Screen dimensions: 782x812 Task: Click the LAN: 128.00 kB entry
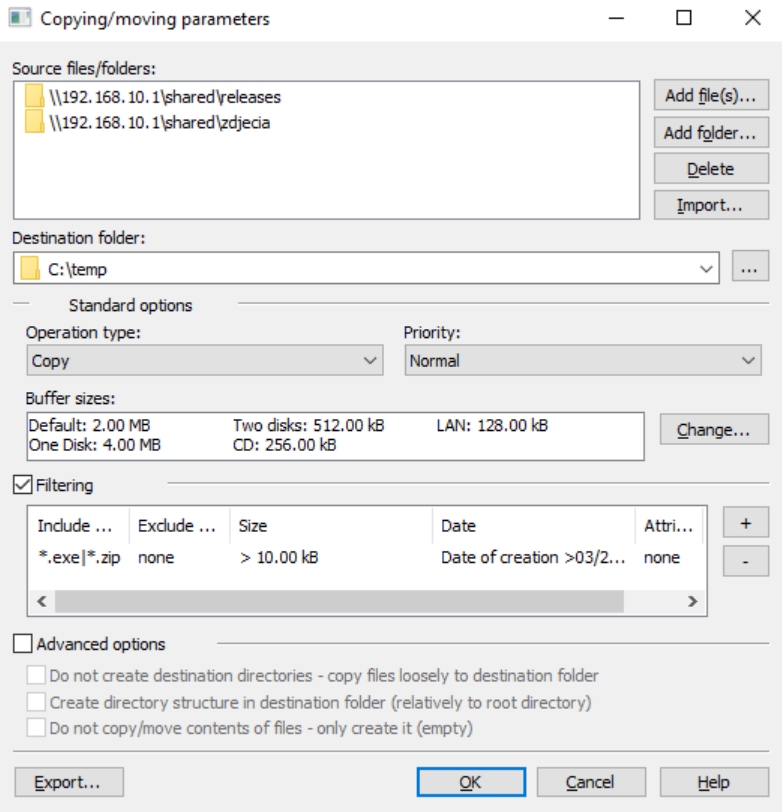click(492, 425)
